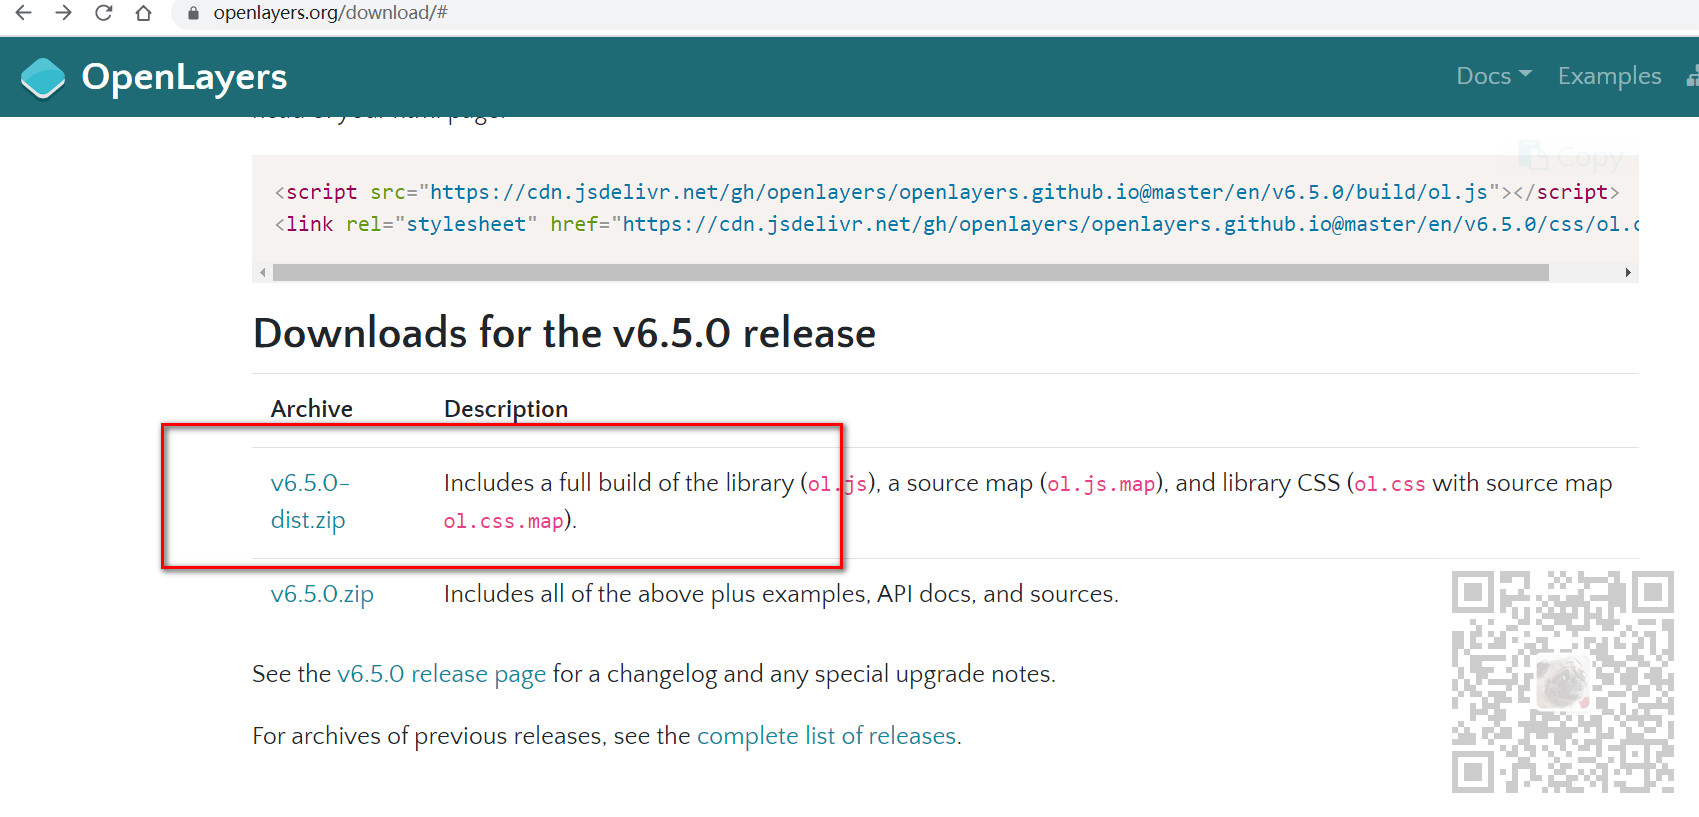Click the QR code image
This screenshot has width=1699, height=817.
(1563, 683)
